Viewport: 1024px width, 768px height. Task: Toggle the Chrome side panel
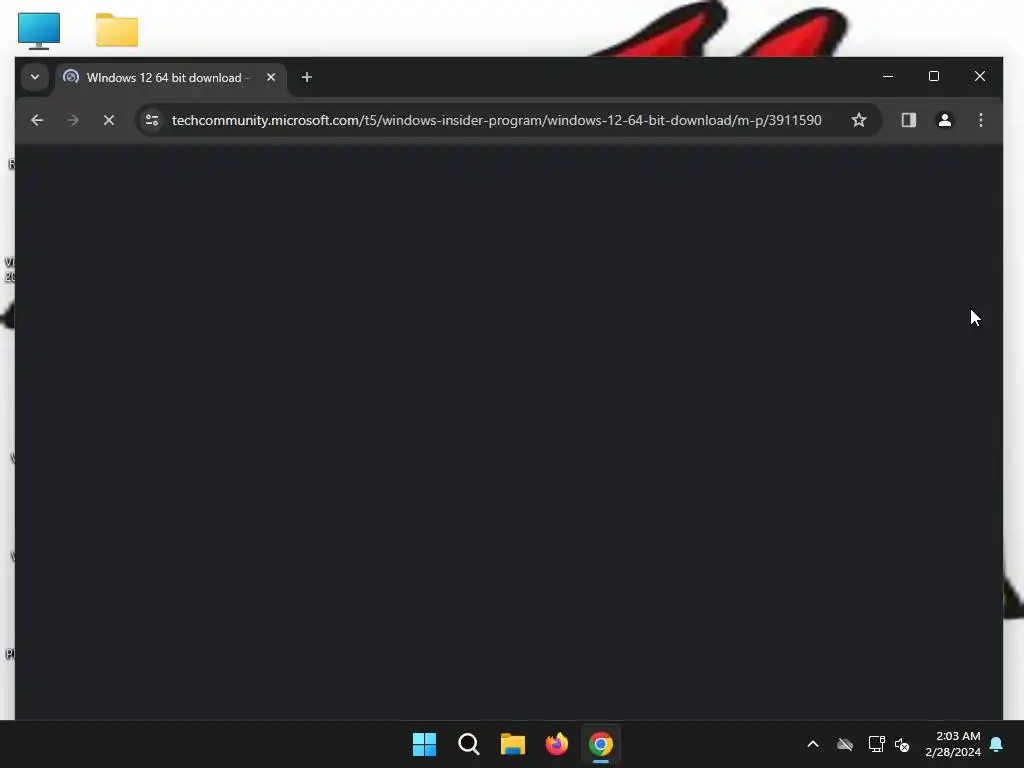908,120
